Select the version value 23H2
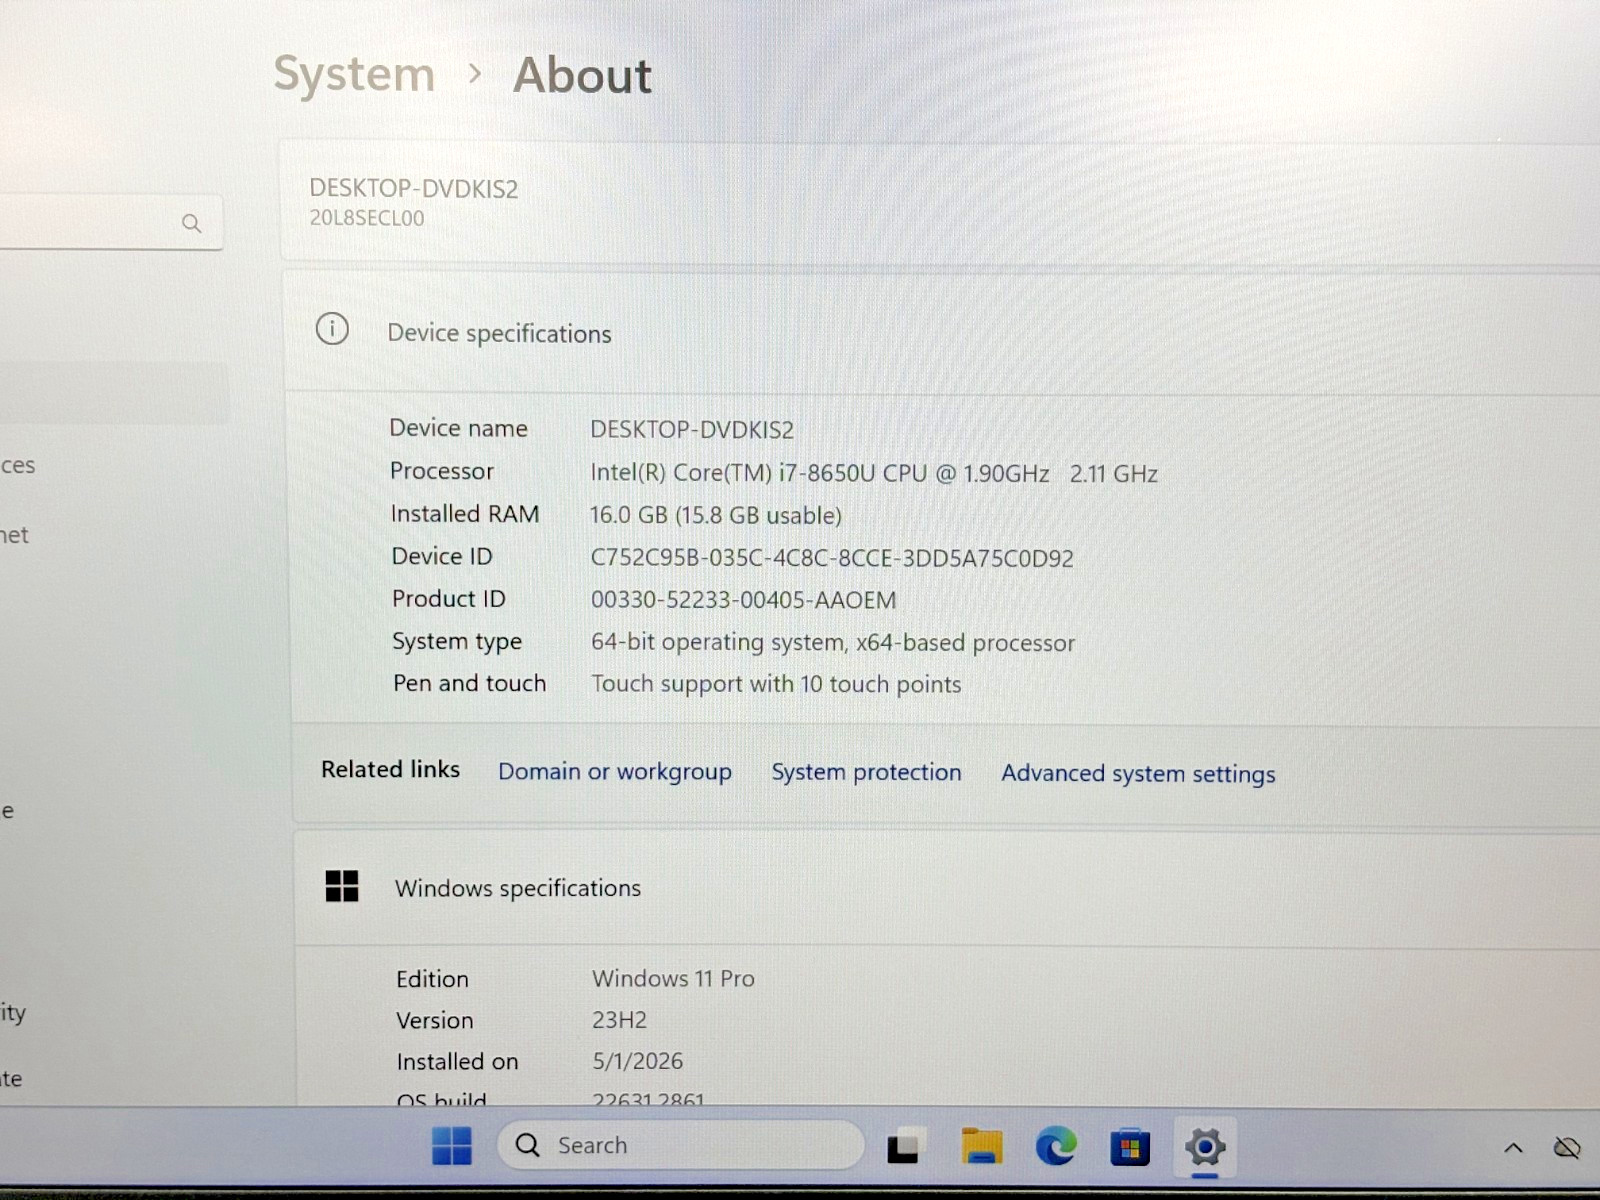Screen dimensions: 1600x1200 coord(619,1020)
